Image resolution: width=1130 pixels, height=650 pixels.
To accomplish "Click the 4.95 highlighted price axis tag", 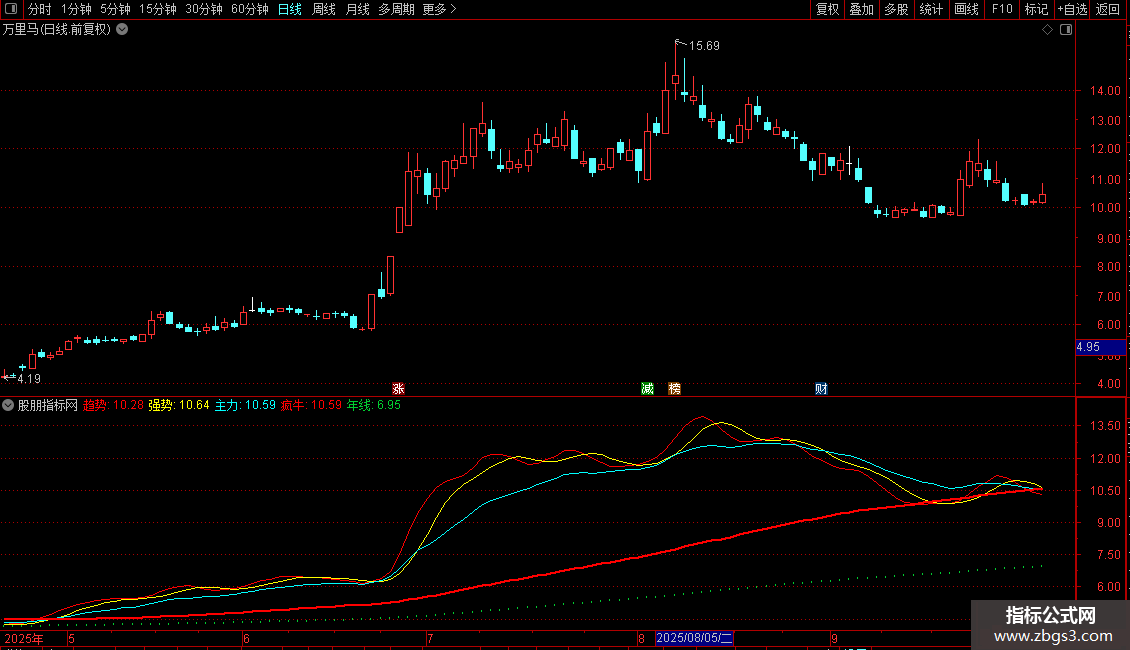I will click(1100, 347).
